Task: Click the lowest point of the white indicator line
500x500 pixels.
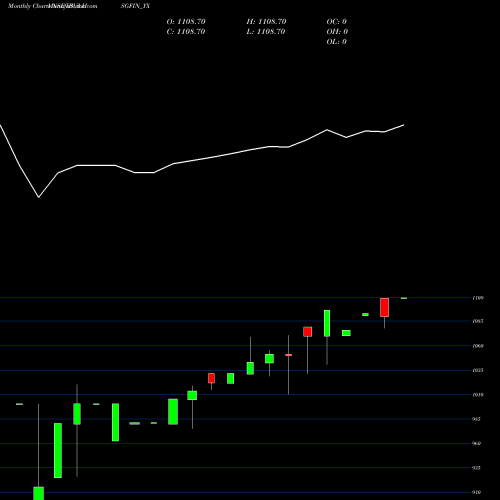Action: [x=39, y=197]
